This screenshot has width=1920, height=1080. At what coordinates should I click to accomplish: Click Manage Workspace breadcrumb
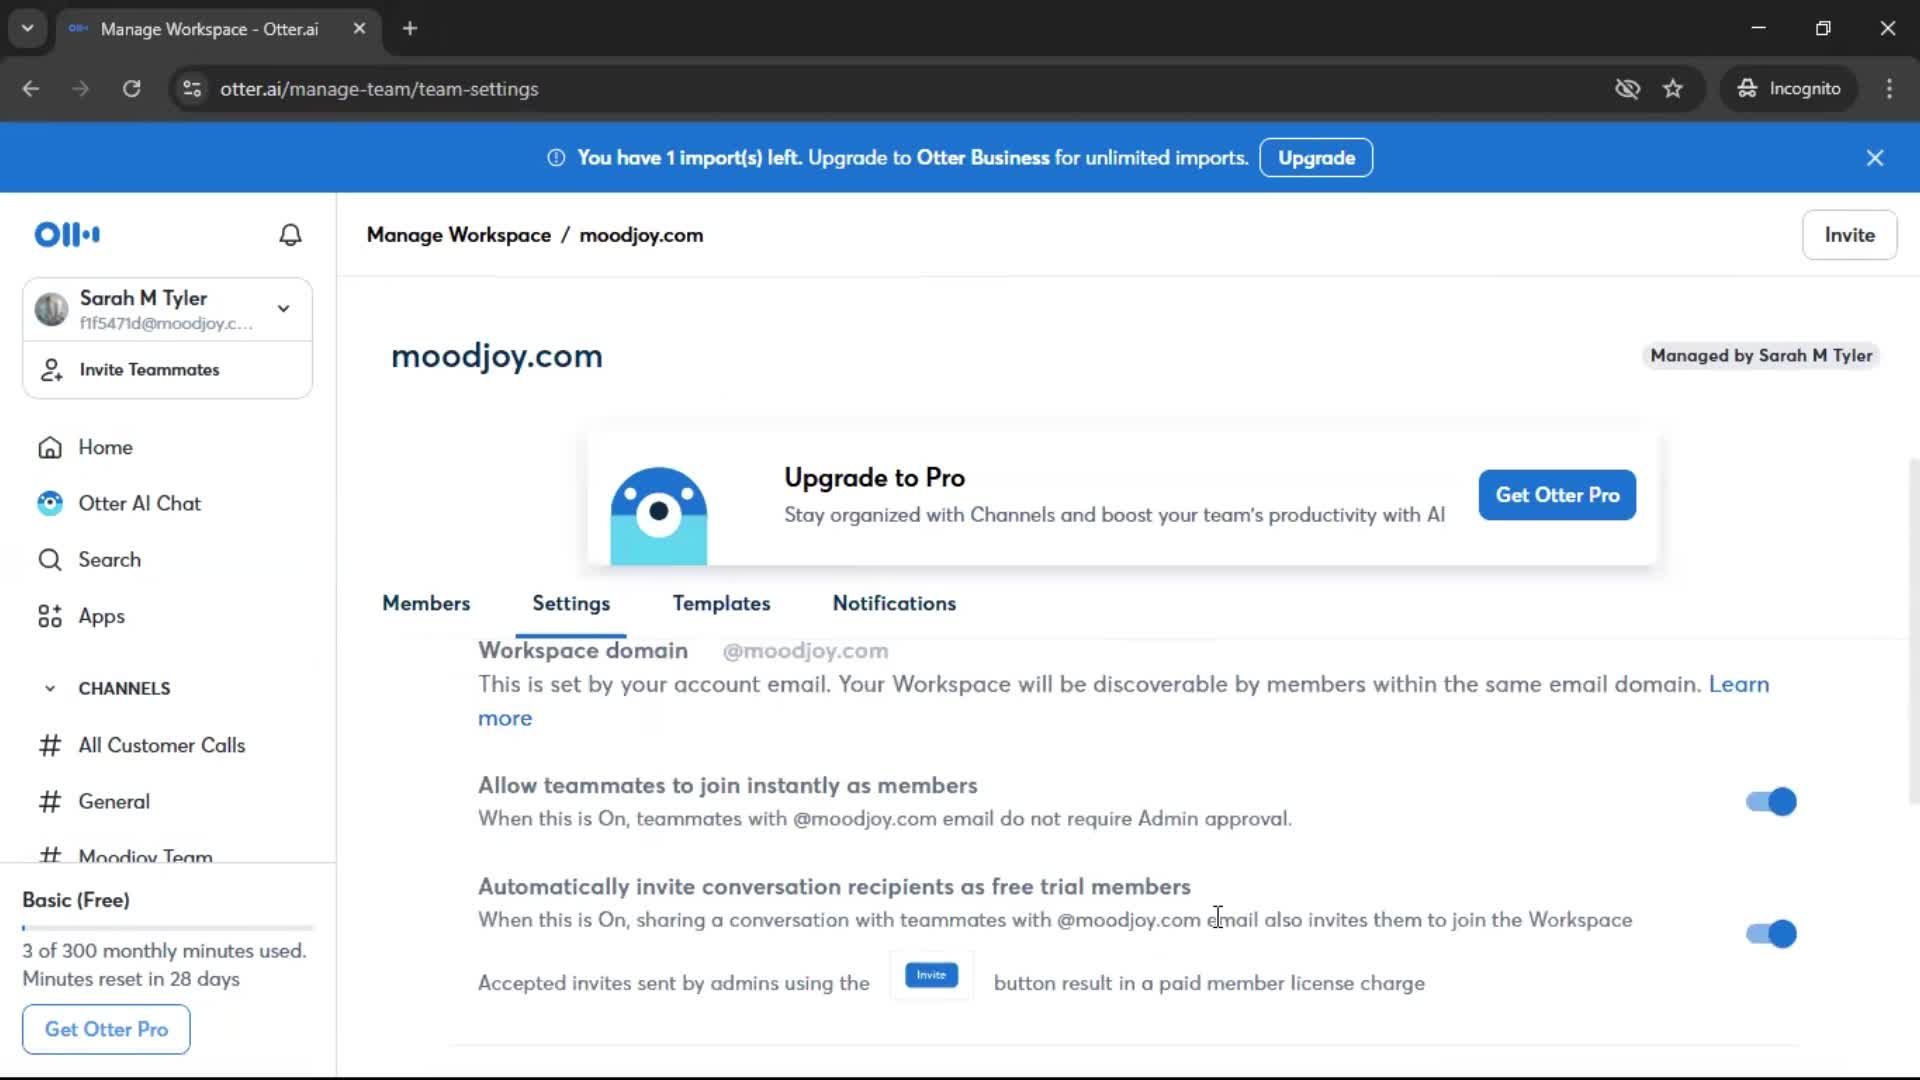(459, 235)
